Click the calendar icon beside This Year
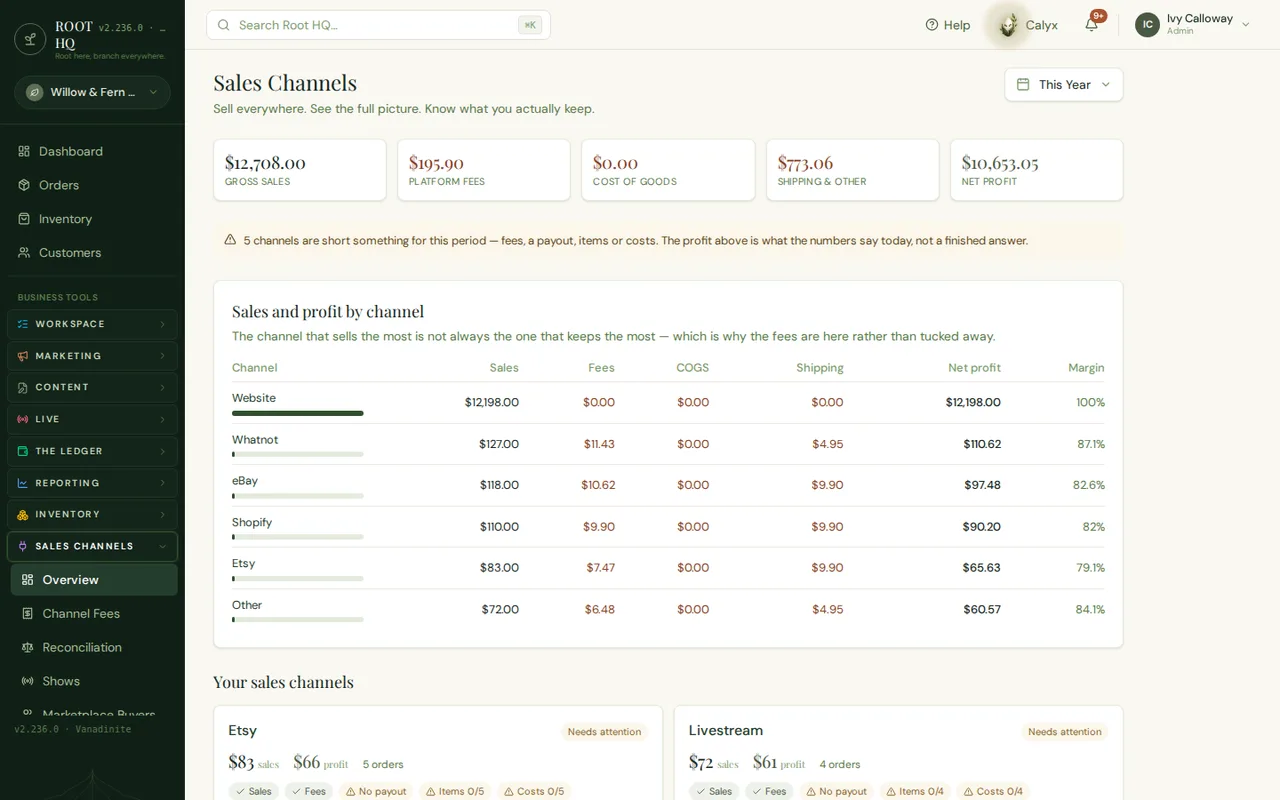Viewport: 1280px width, 800px height. point(1023,85)
